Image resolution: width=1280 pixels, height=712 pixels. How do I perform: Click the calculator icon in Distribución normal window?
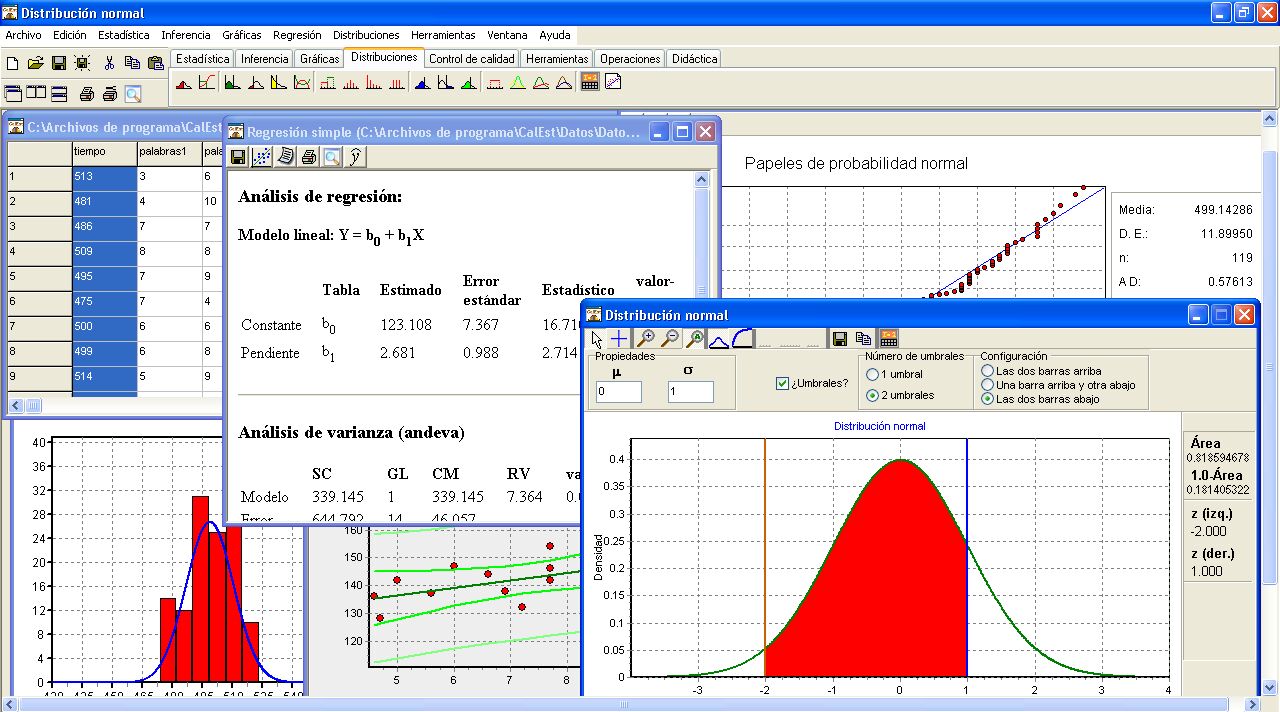[888, 339]
